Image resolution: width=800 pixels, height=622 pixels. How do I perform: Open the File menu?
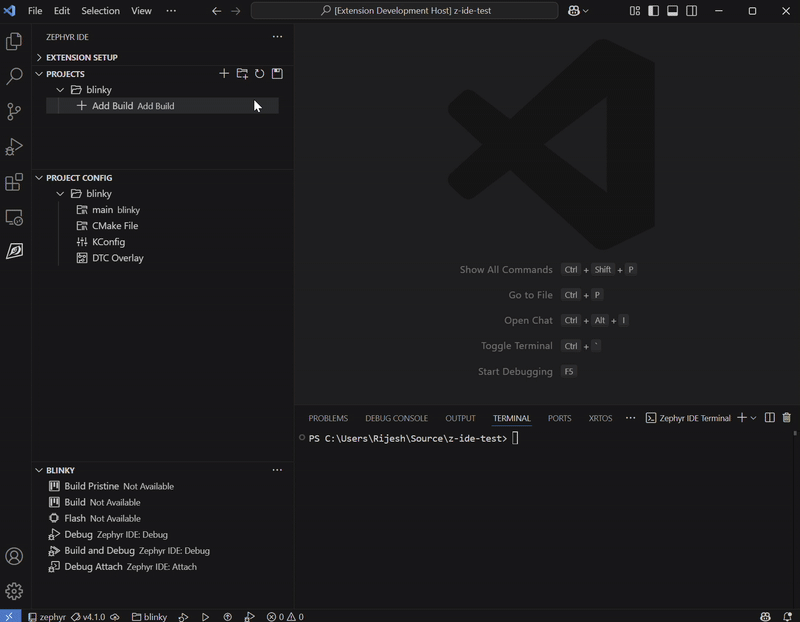35,11
